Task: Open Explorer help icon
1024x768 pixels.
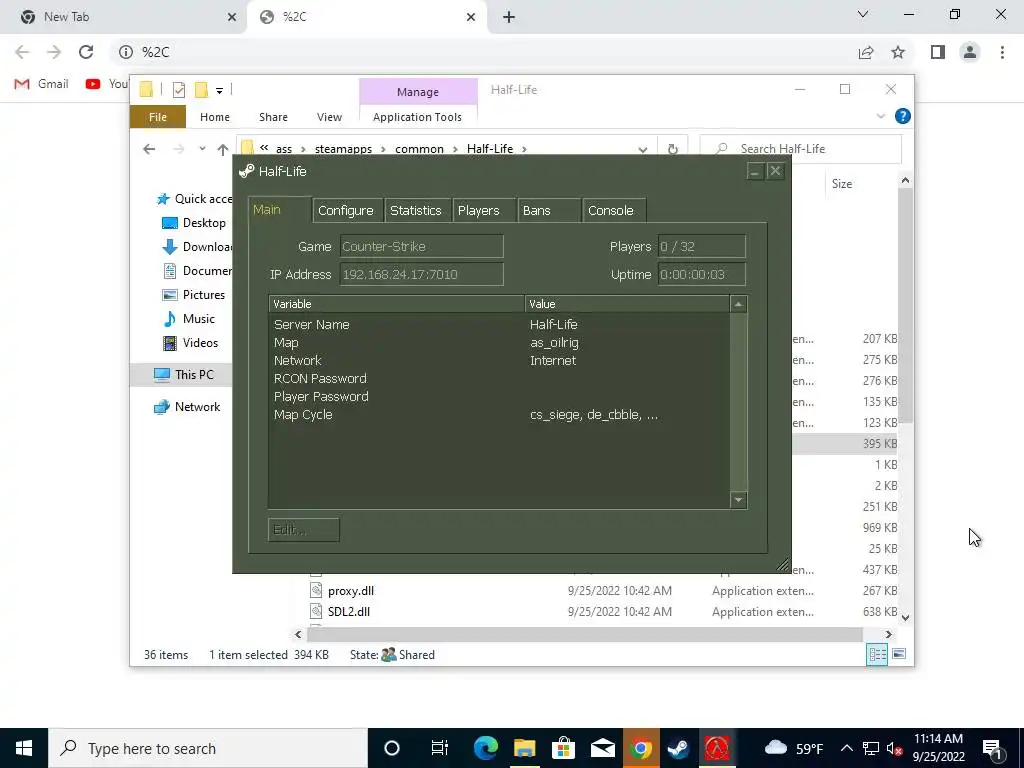Action: tap(903, 116)
